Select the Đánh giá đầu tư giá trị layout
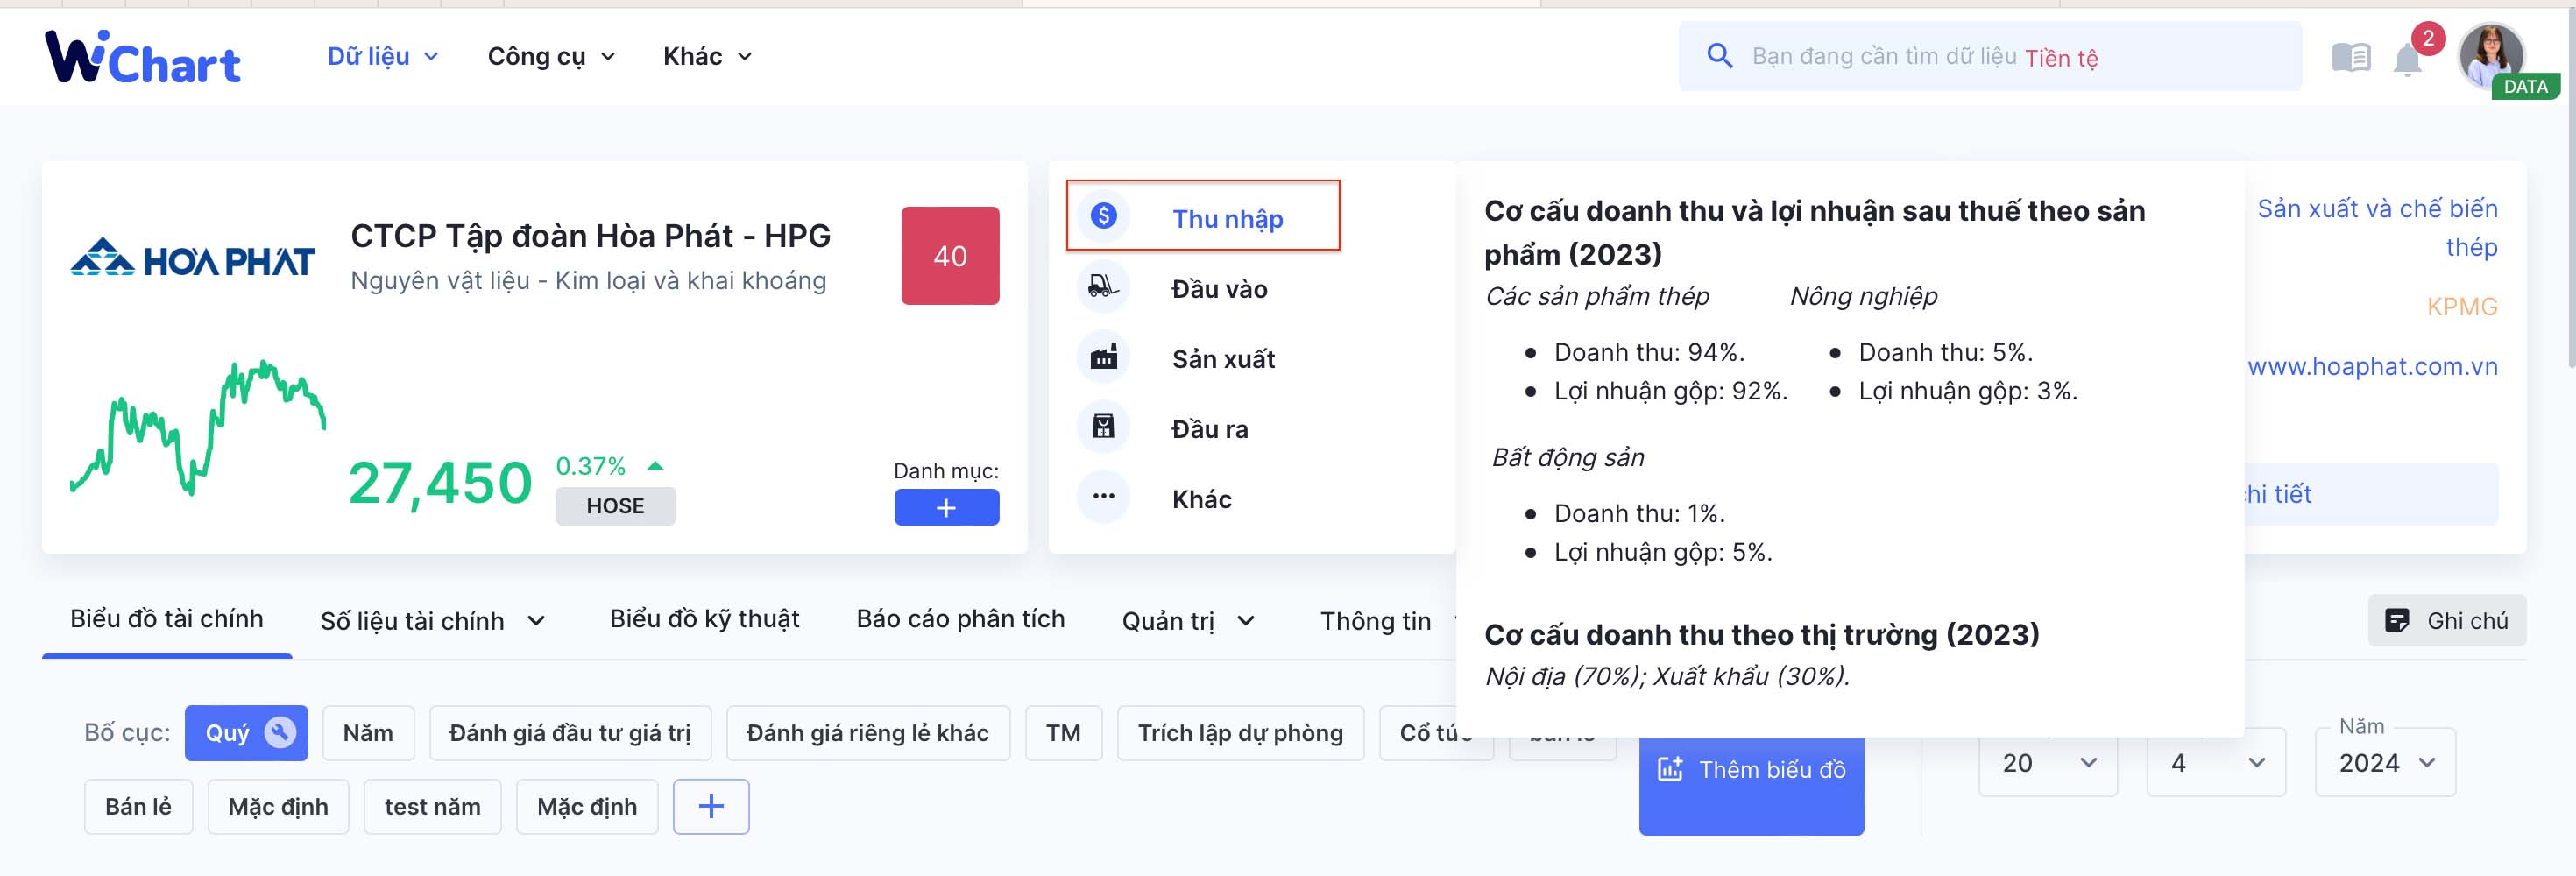The height and width of the screenshot is (876, 2576). [570, 733]
